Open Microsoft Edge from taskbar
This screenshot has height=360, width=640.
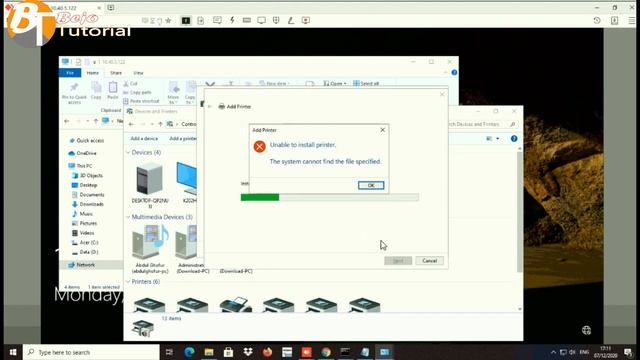coord(189,352)
